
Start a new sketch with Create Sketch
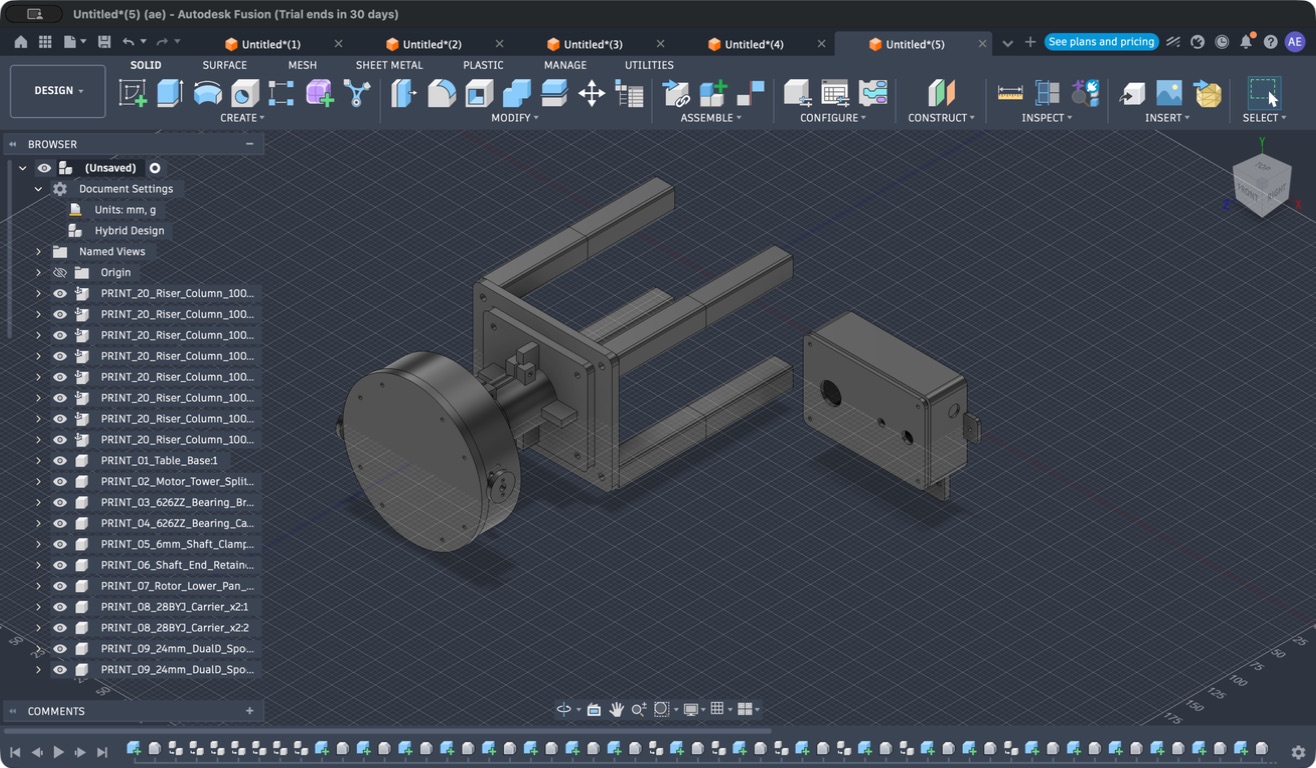[x=133, y=93]
